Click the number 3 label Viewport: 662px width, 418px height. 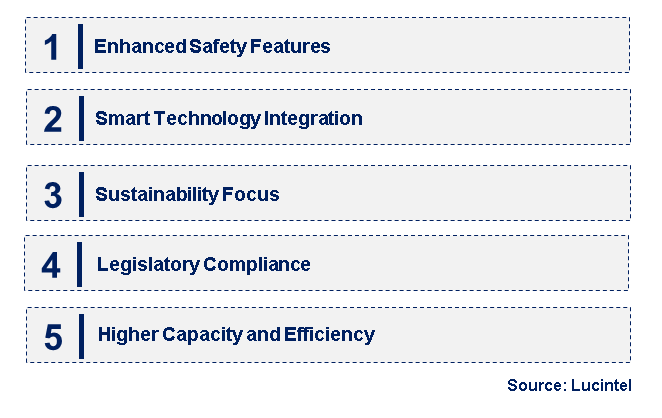(x=53, y=195)
